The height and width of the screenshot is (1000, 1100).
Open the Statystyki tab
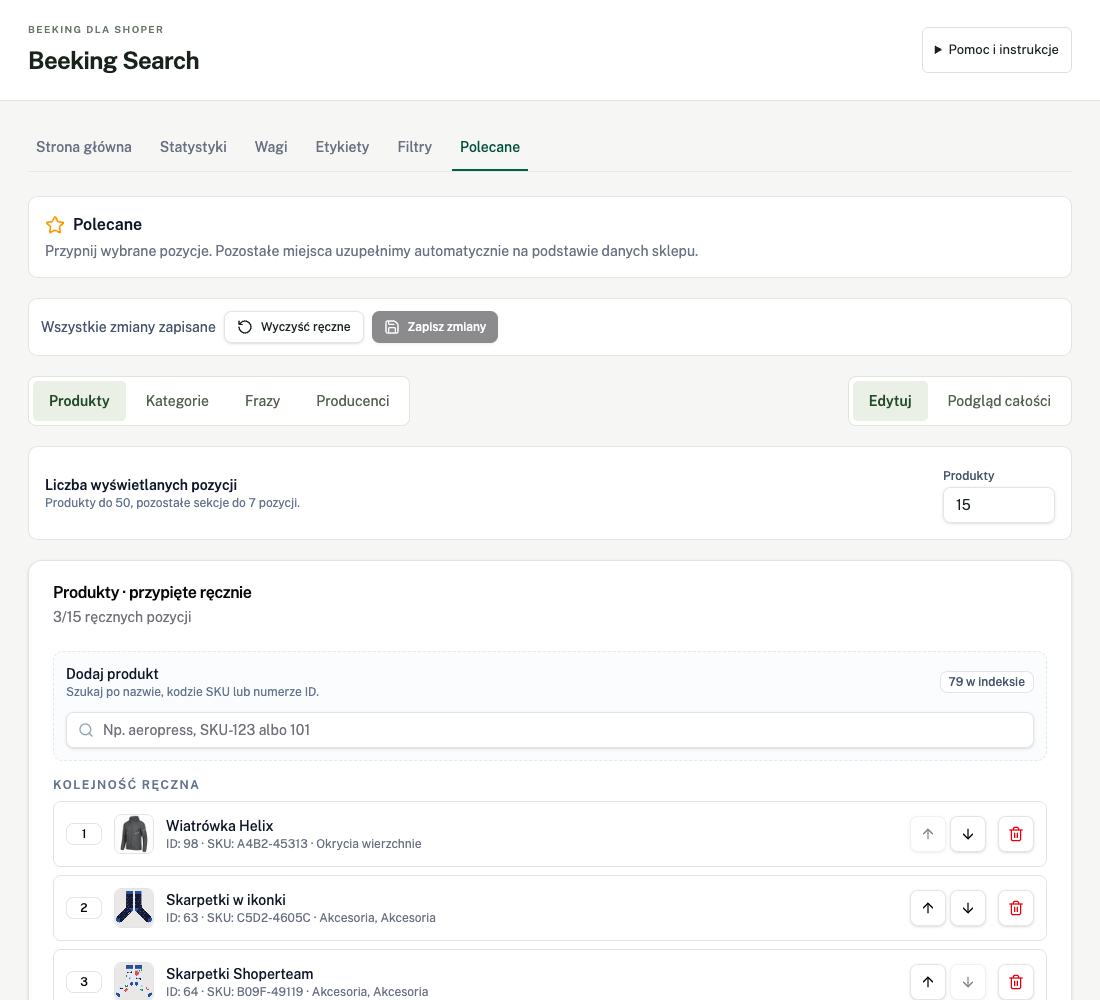[193, 147]
